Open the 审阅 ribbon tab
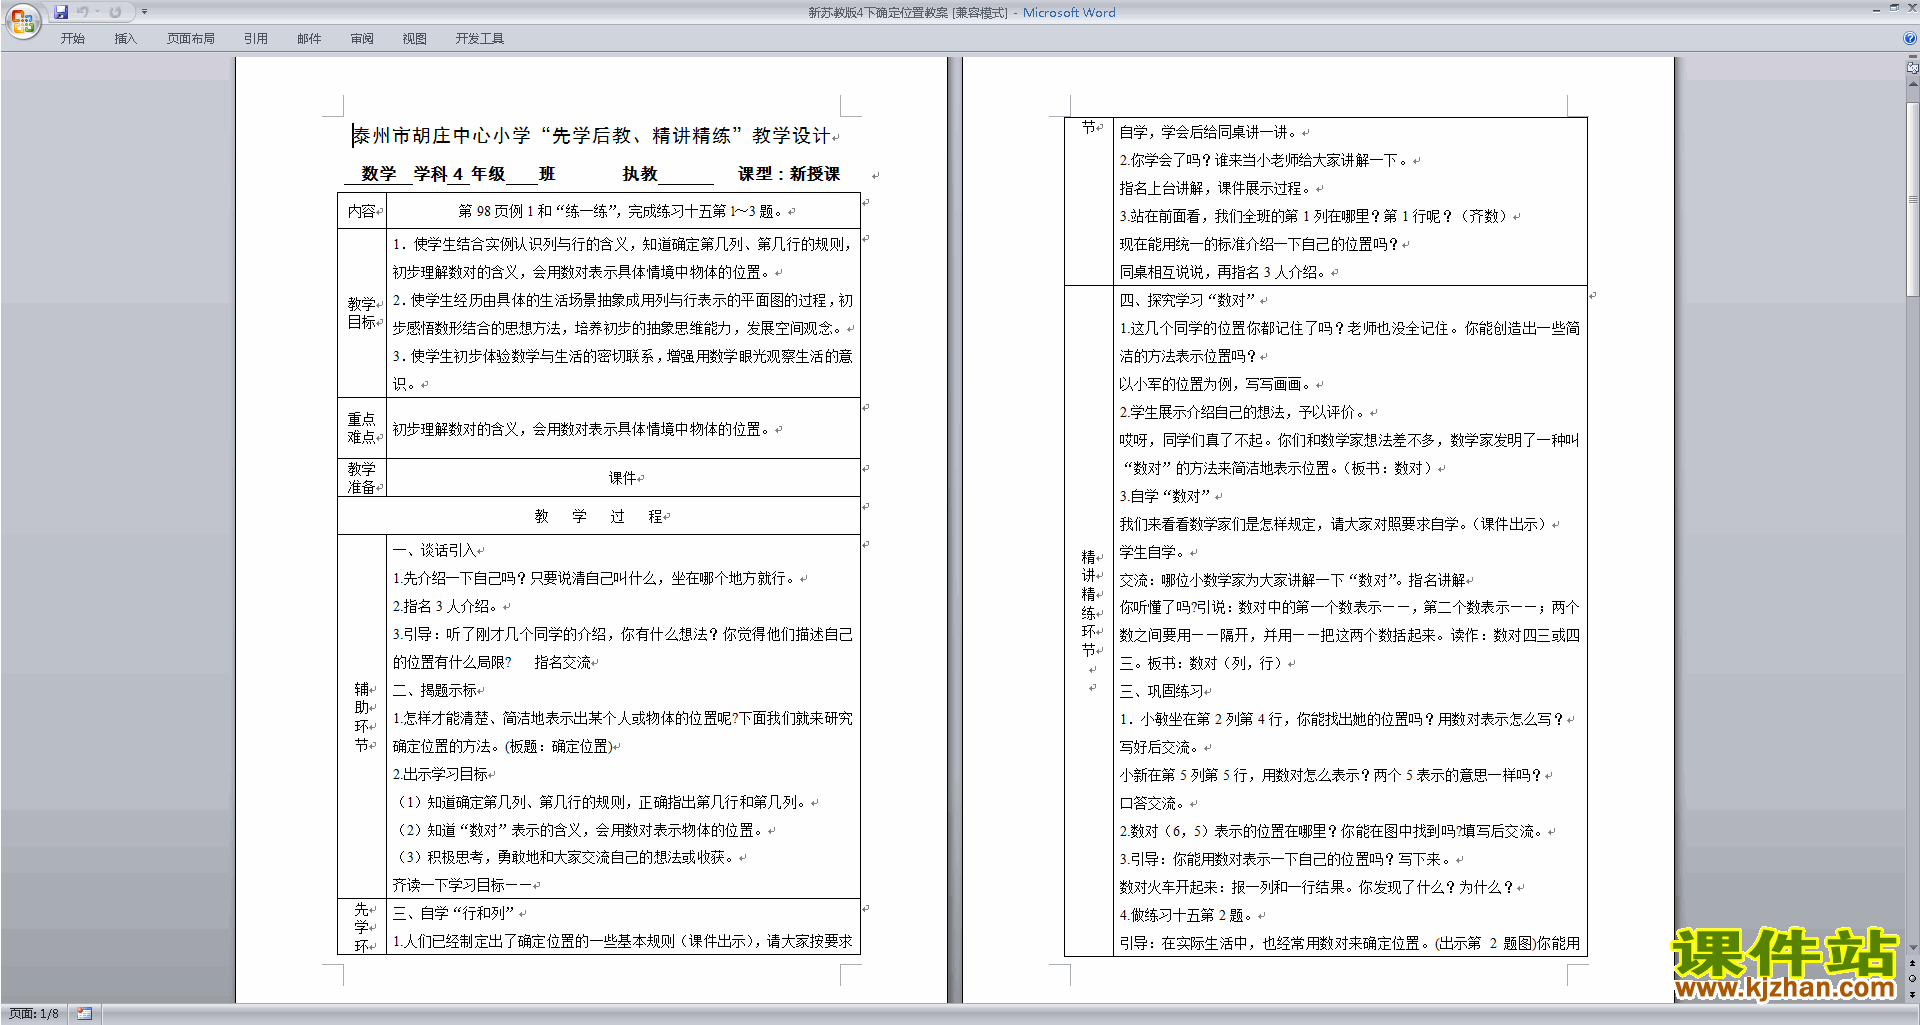This screenshot has width=1920, height=1025. [362, 38]
